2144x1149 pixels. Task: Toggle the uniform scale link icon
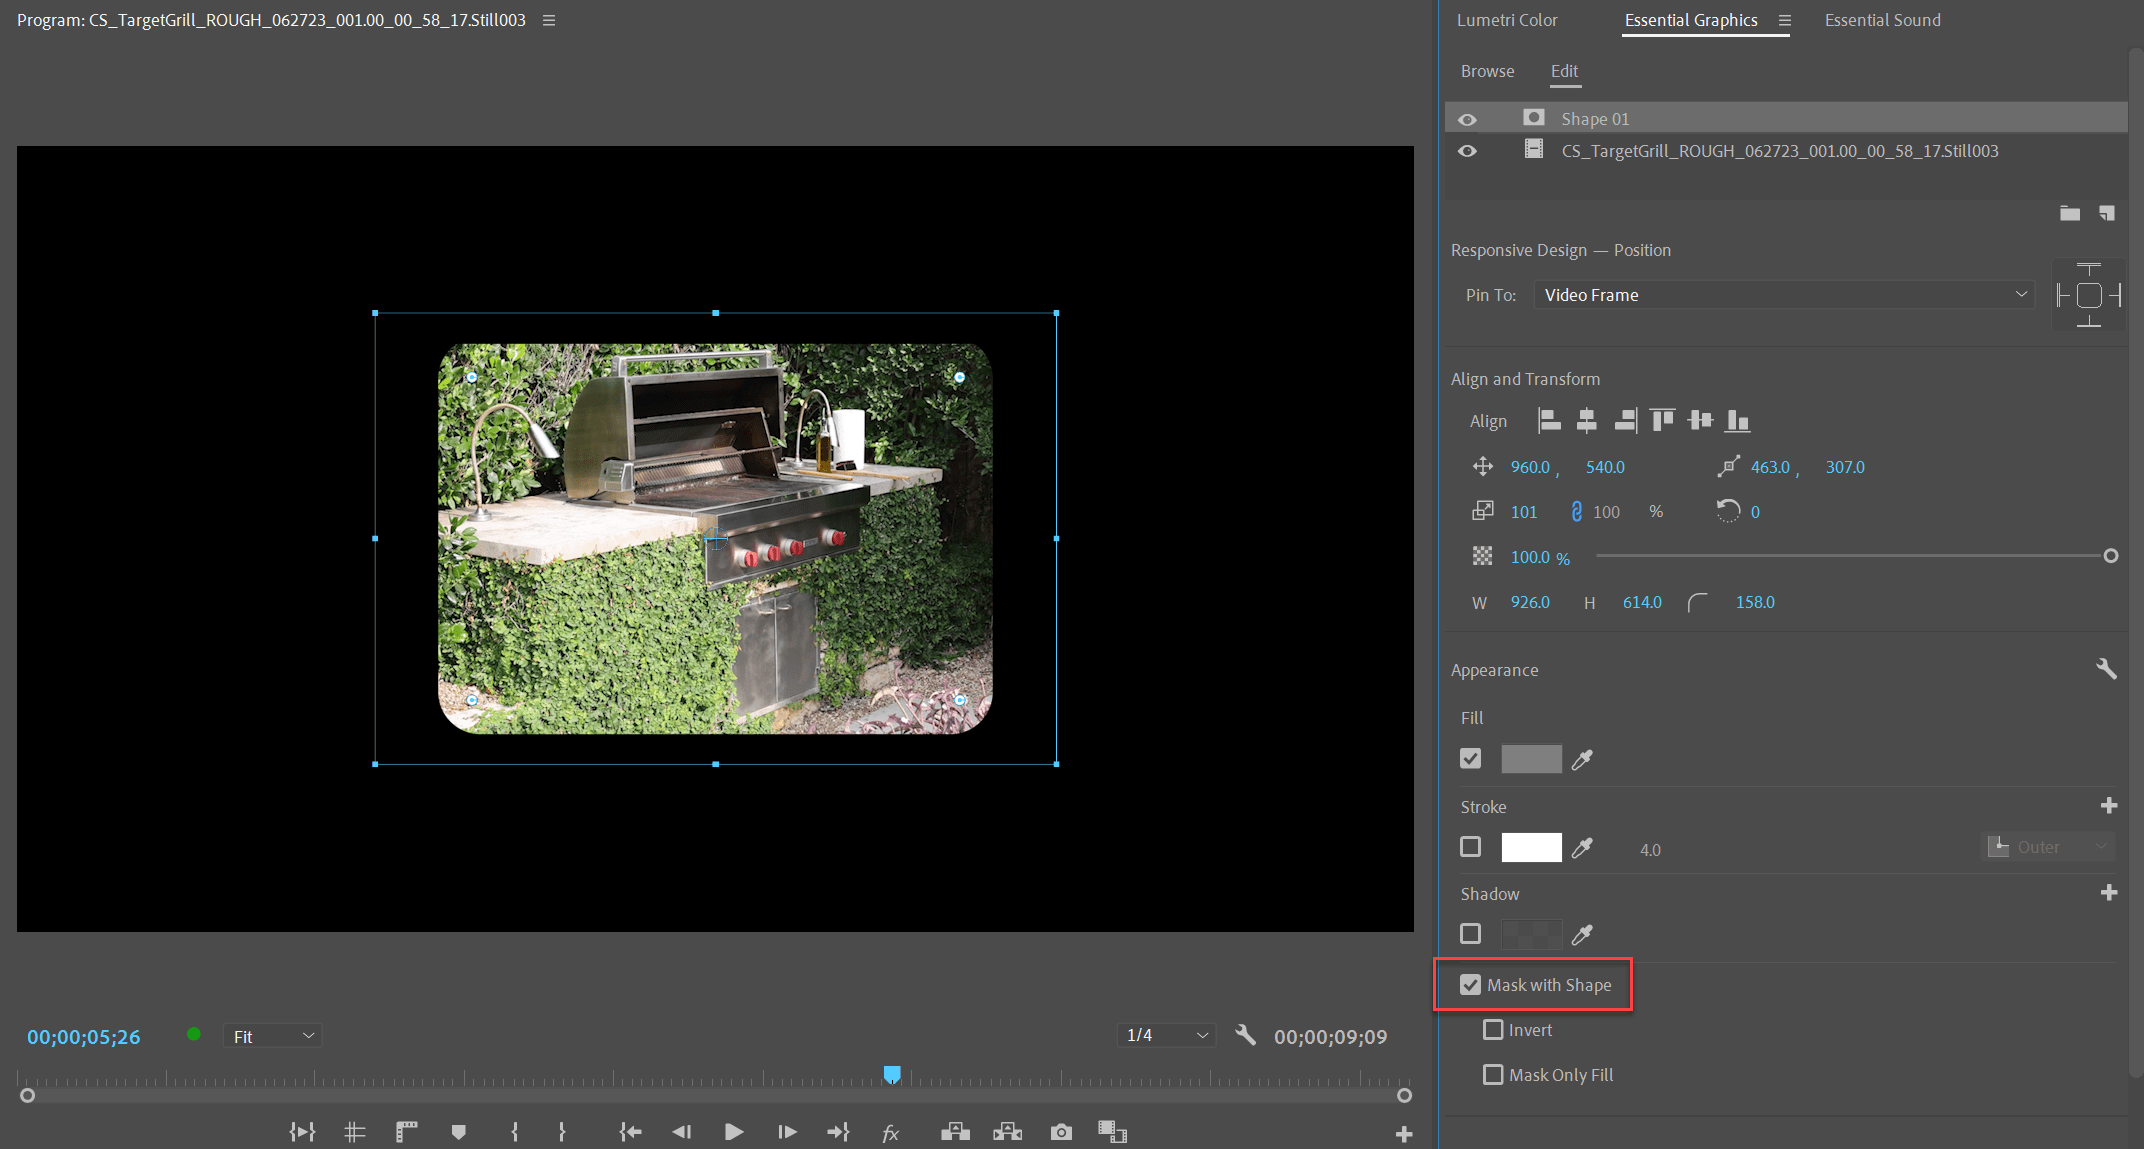(x=1578, y=511)
